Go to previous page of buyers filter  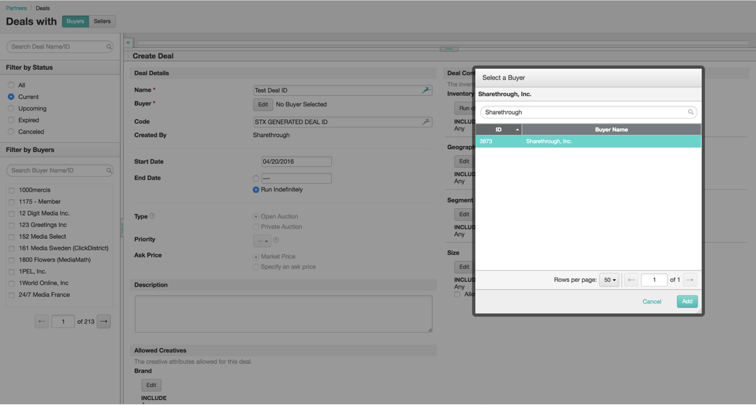click(42, 321)
